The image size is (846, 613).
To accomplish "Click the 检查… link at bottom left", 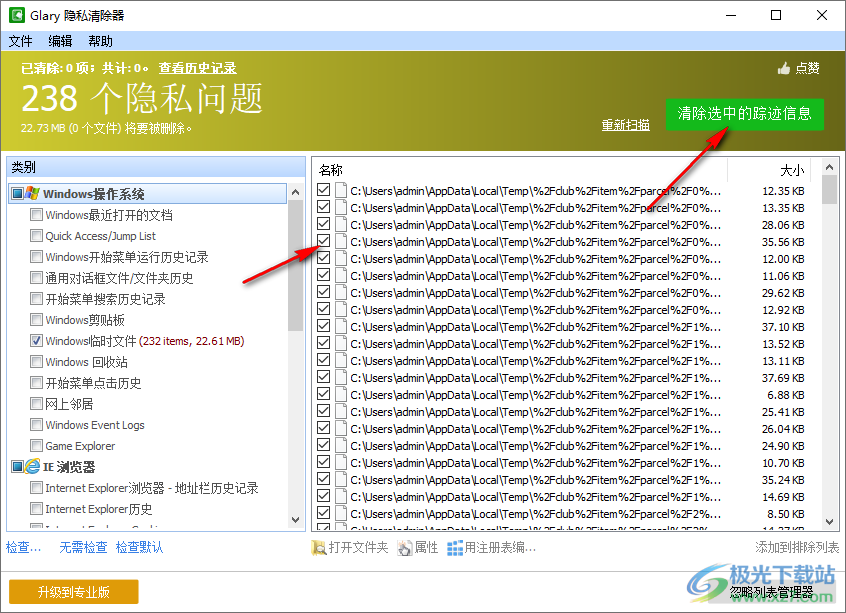I will (23, 548).
